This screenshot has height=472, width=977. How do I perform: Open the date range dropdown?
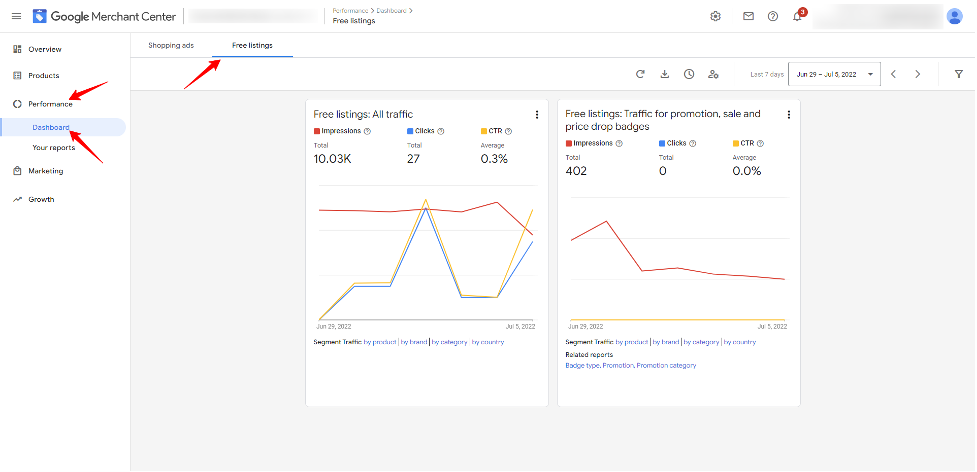834,74
